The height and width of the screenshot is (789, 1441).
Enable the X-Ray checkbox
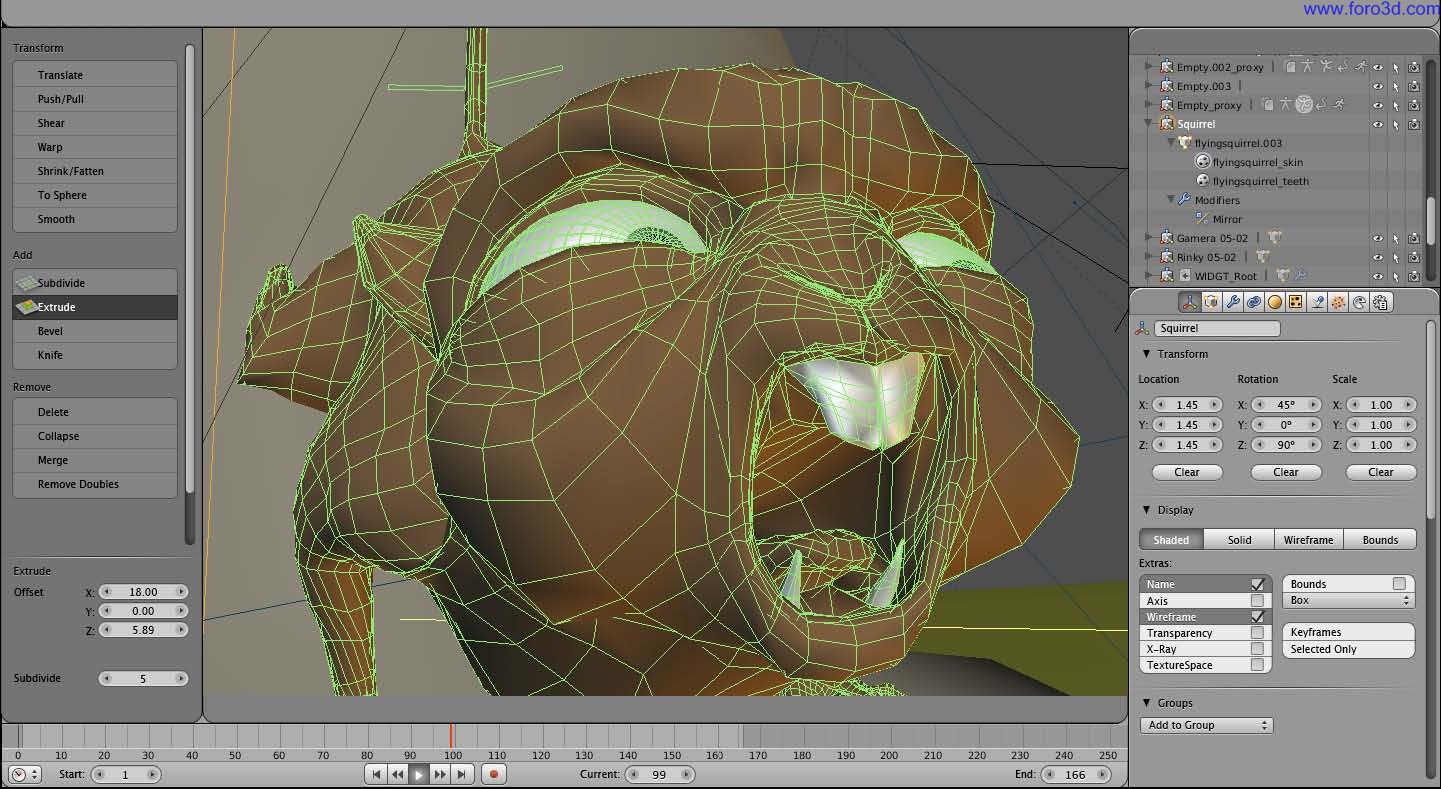click(1257, 649)
